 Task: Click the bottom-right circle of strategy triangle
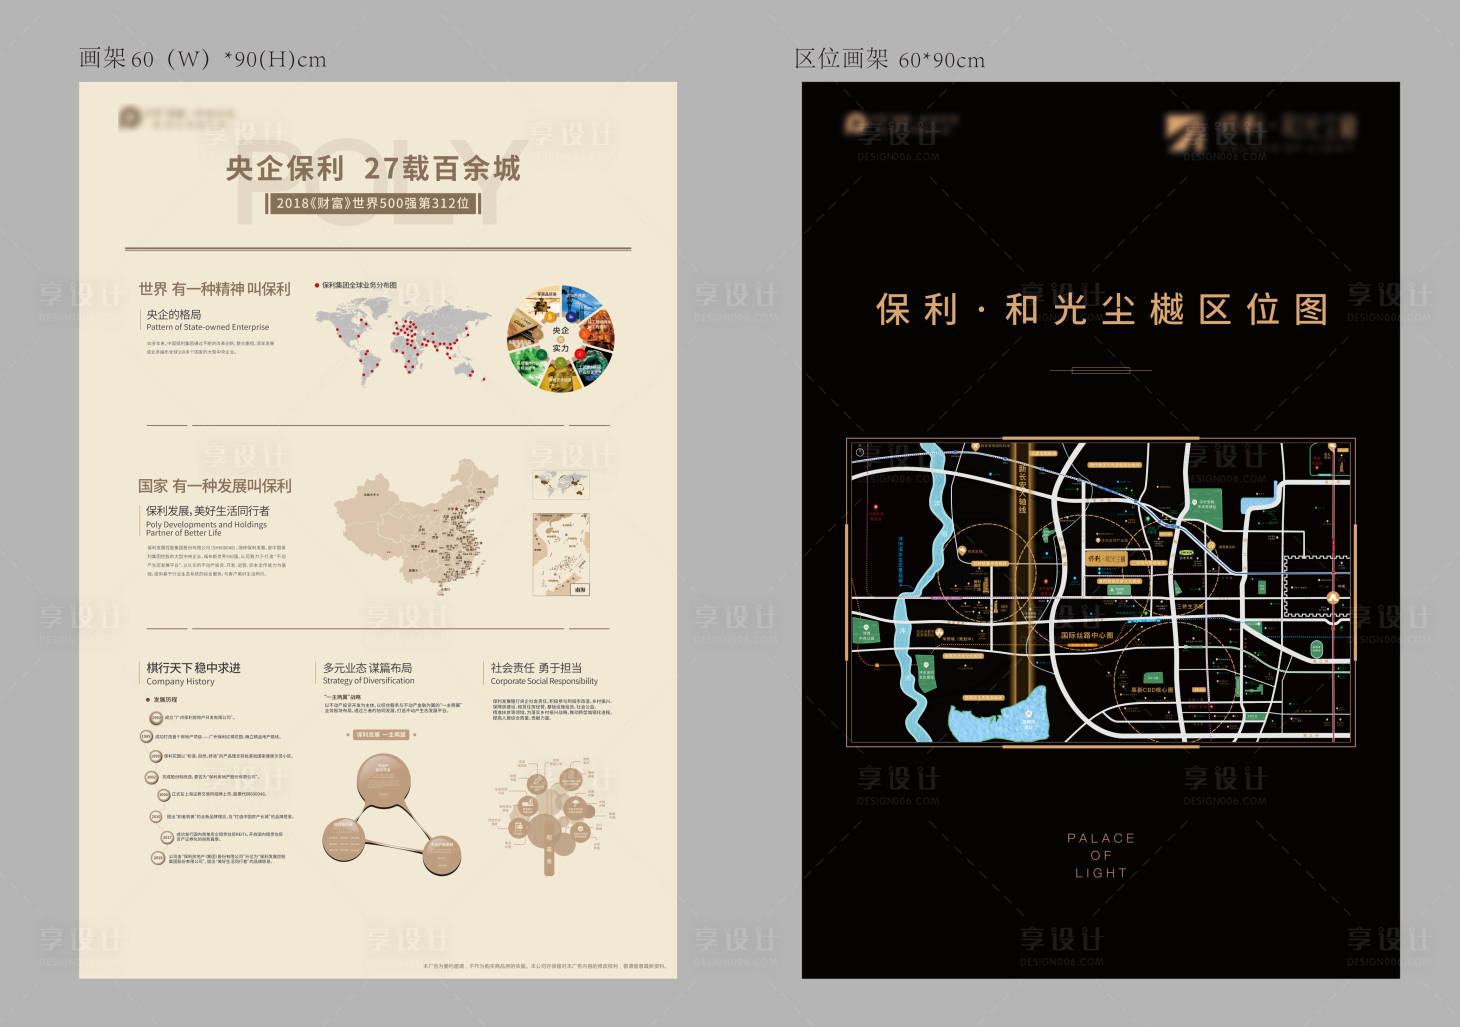(x=441, y=855)
